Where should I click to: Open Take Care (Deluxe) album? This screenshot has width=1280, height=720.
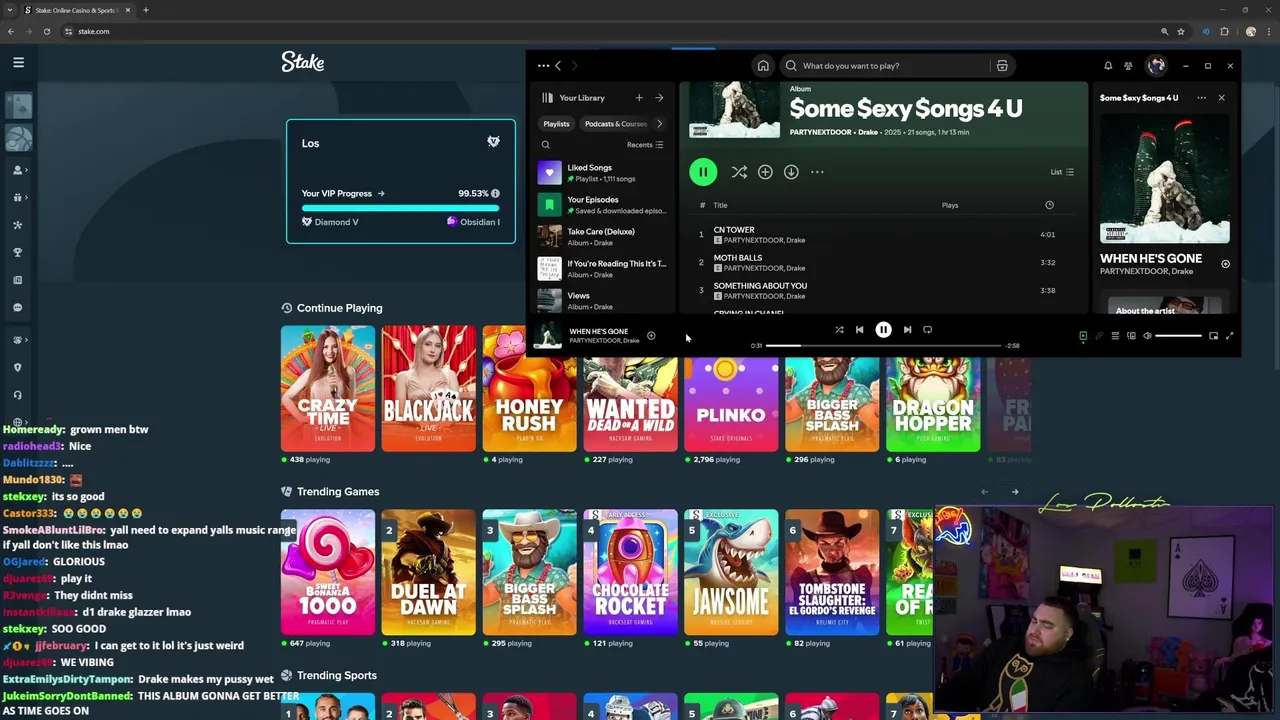(603, 237)
